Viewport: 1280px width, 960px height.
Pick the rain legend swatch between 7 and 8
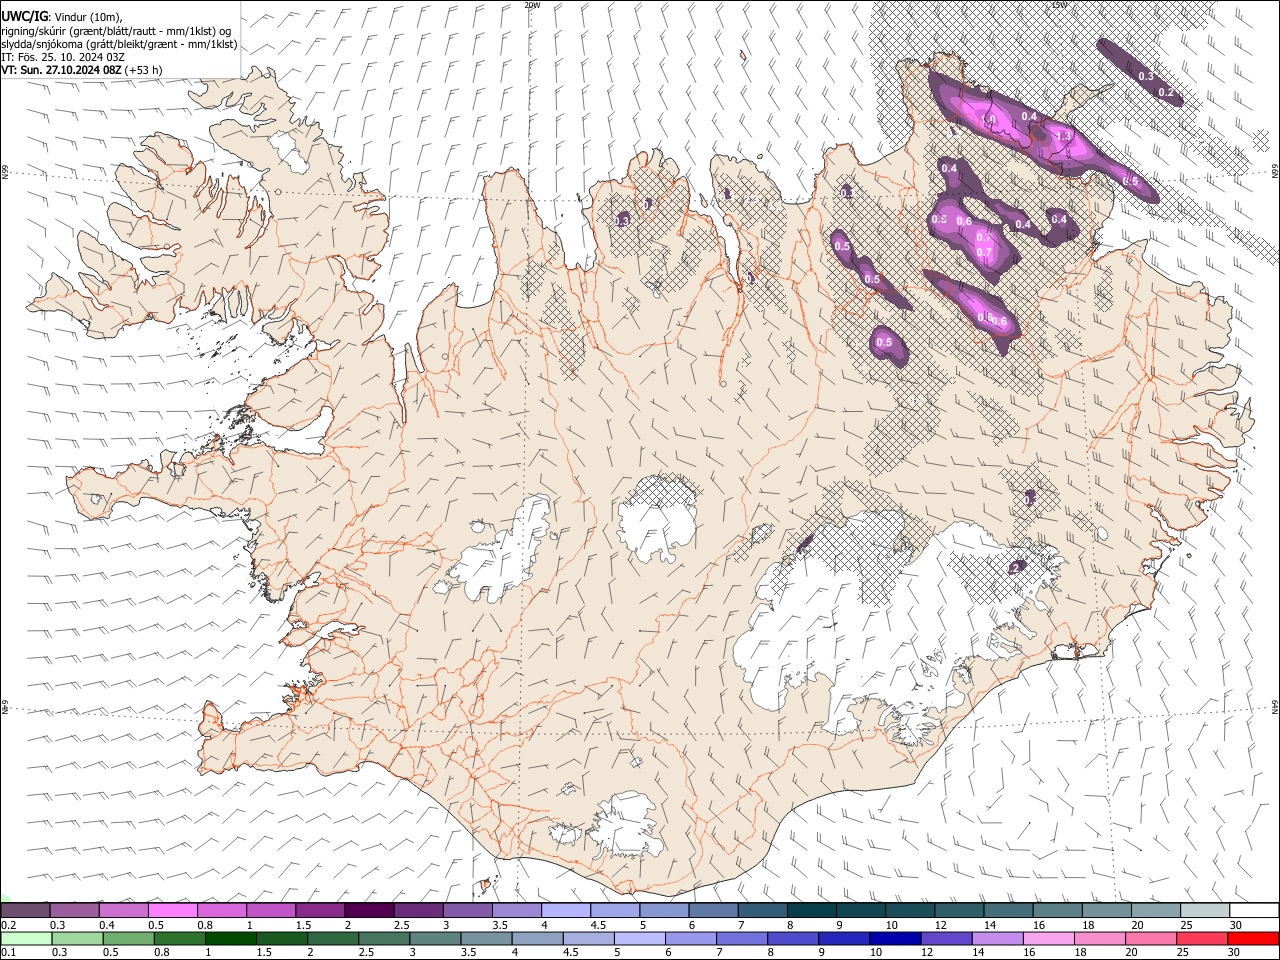click(x=743, y=938)
